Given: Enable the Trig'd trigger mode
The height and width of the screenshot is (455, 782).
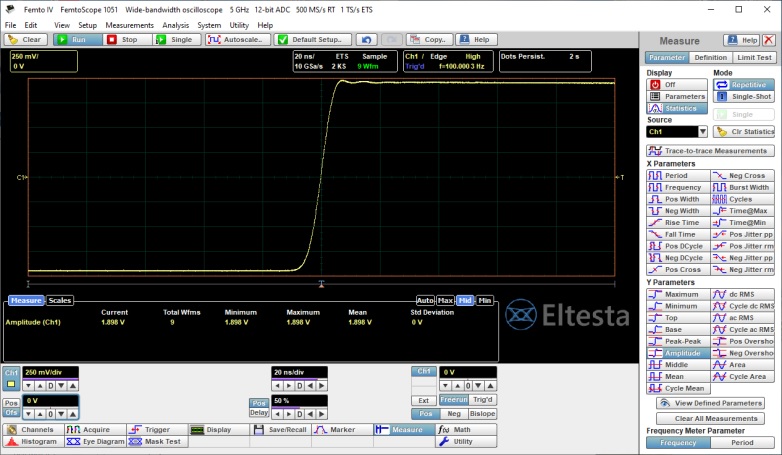Looking at the screenshot, I should click(x=481, y=400).
